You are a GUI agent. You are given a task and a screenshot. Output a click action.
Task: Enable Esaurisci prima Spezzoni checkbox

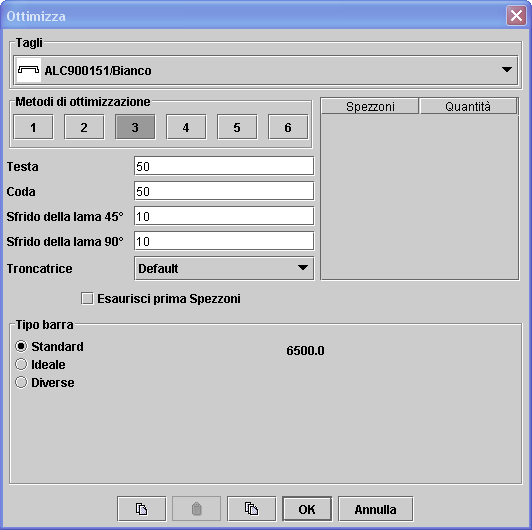pyautogui.click(x=88, y=299)
